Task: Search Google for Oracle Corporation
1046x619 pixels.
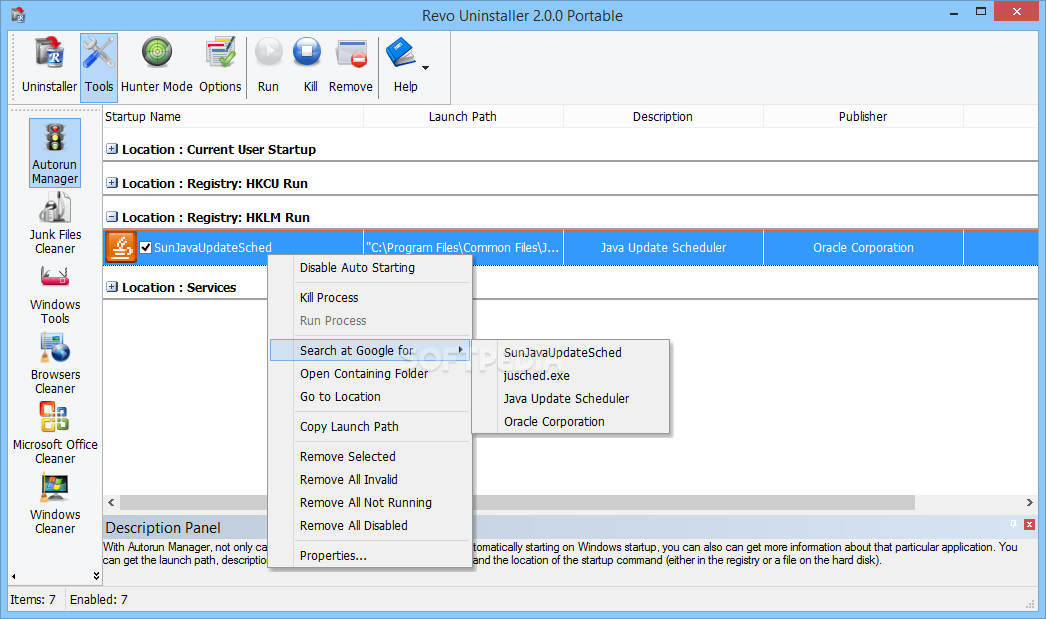Action: pos(570,422)
